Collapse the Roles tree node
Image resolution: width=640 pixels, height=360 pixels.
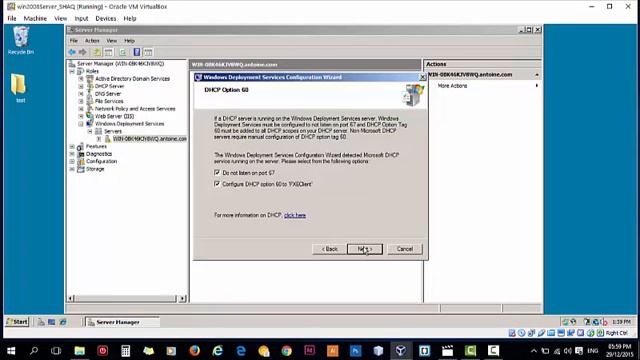click(x=72, y=71)
